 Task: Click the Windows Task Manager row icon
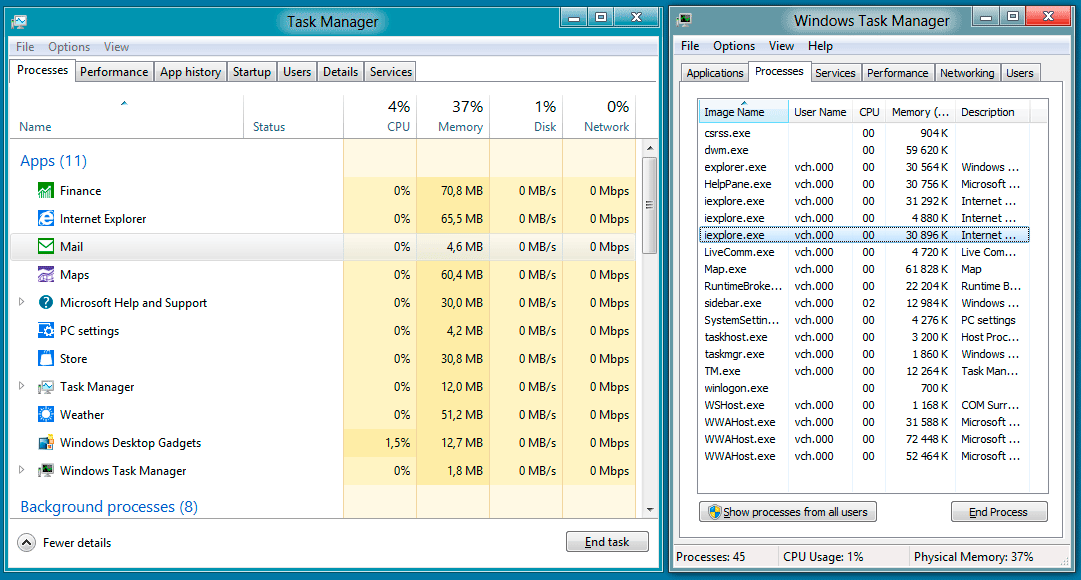[x=46, y=470]
